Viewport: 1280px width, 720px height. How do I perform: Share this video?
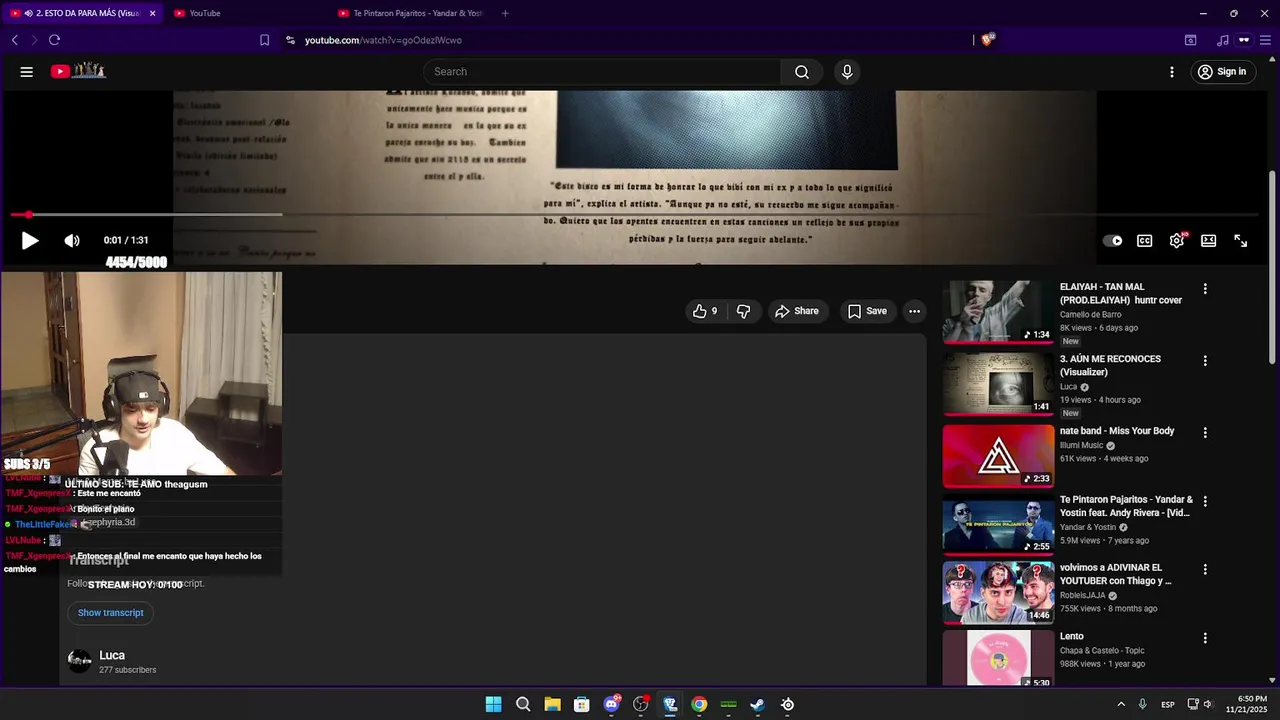coord(797,311)
